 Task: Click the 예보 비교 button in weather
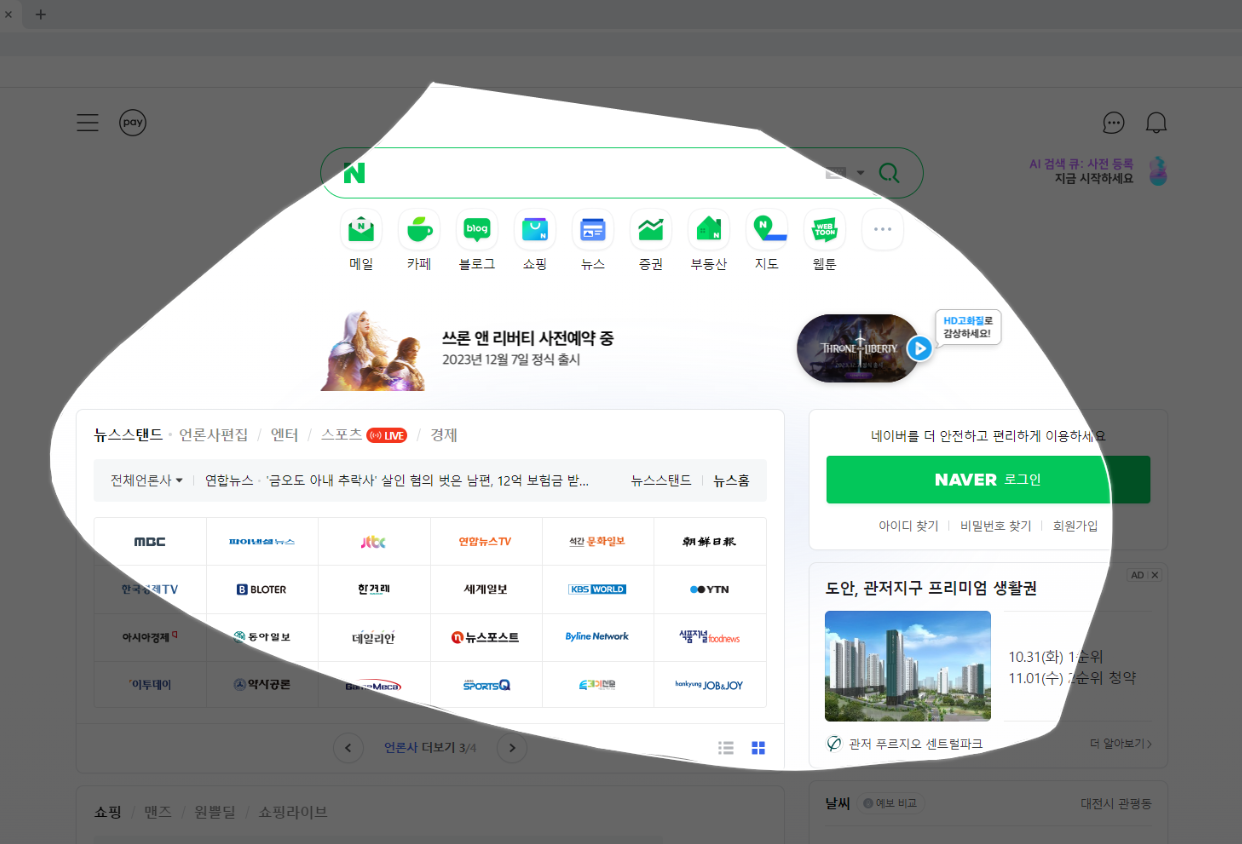[x=893, y=803]
